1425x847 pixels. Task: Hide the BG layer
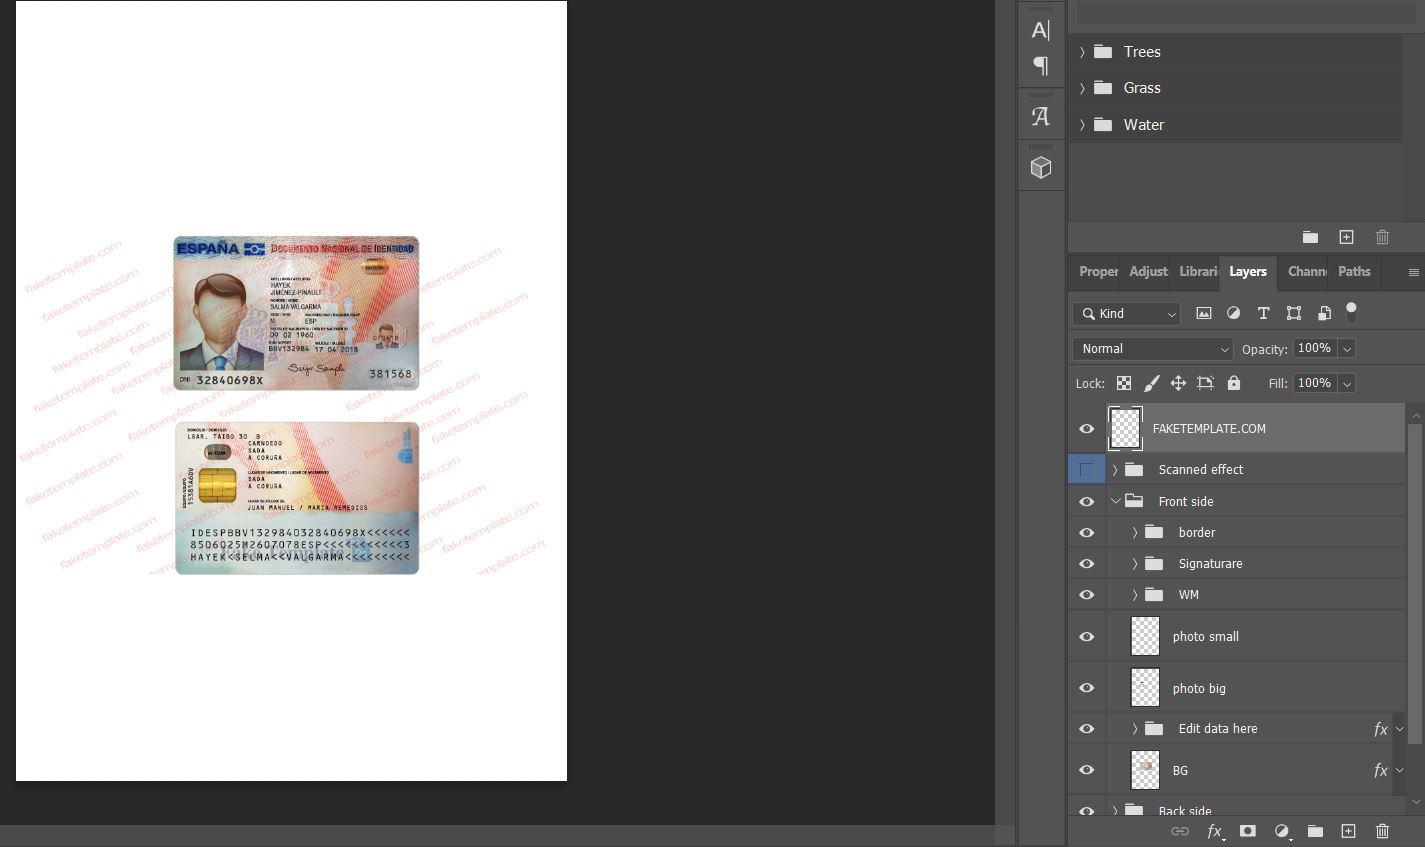tap(1086, 770)
